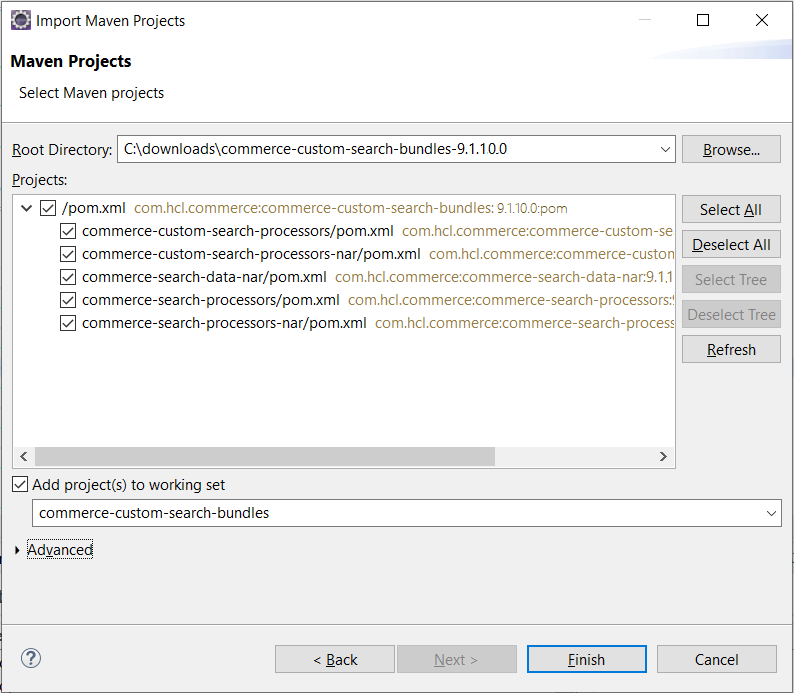The width and height of the screenshot is (794, 693).
Task: Click the Browse... button
Action: [731, 149]
